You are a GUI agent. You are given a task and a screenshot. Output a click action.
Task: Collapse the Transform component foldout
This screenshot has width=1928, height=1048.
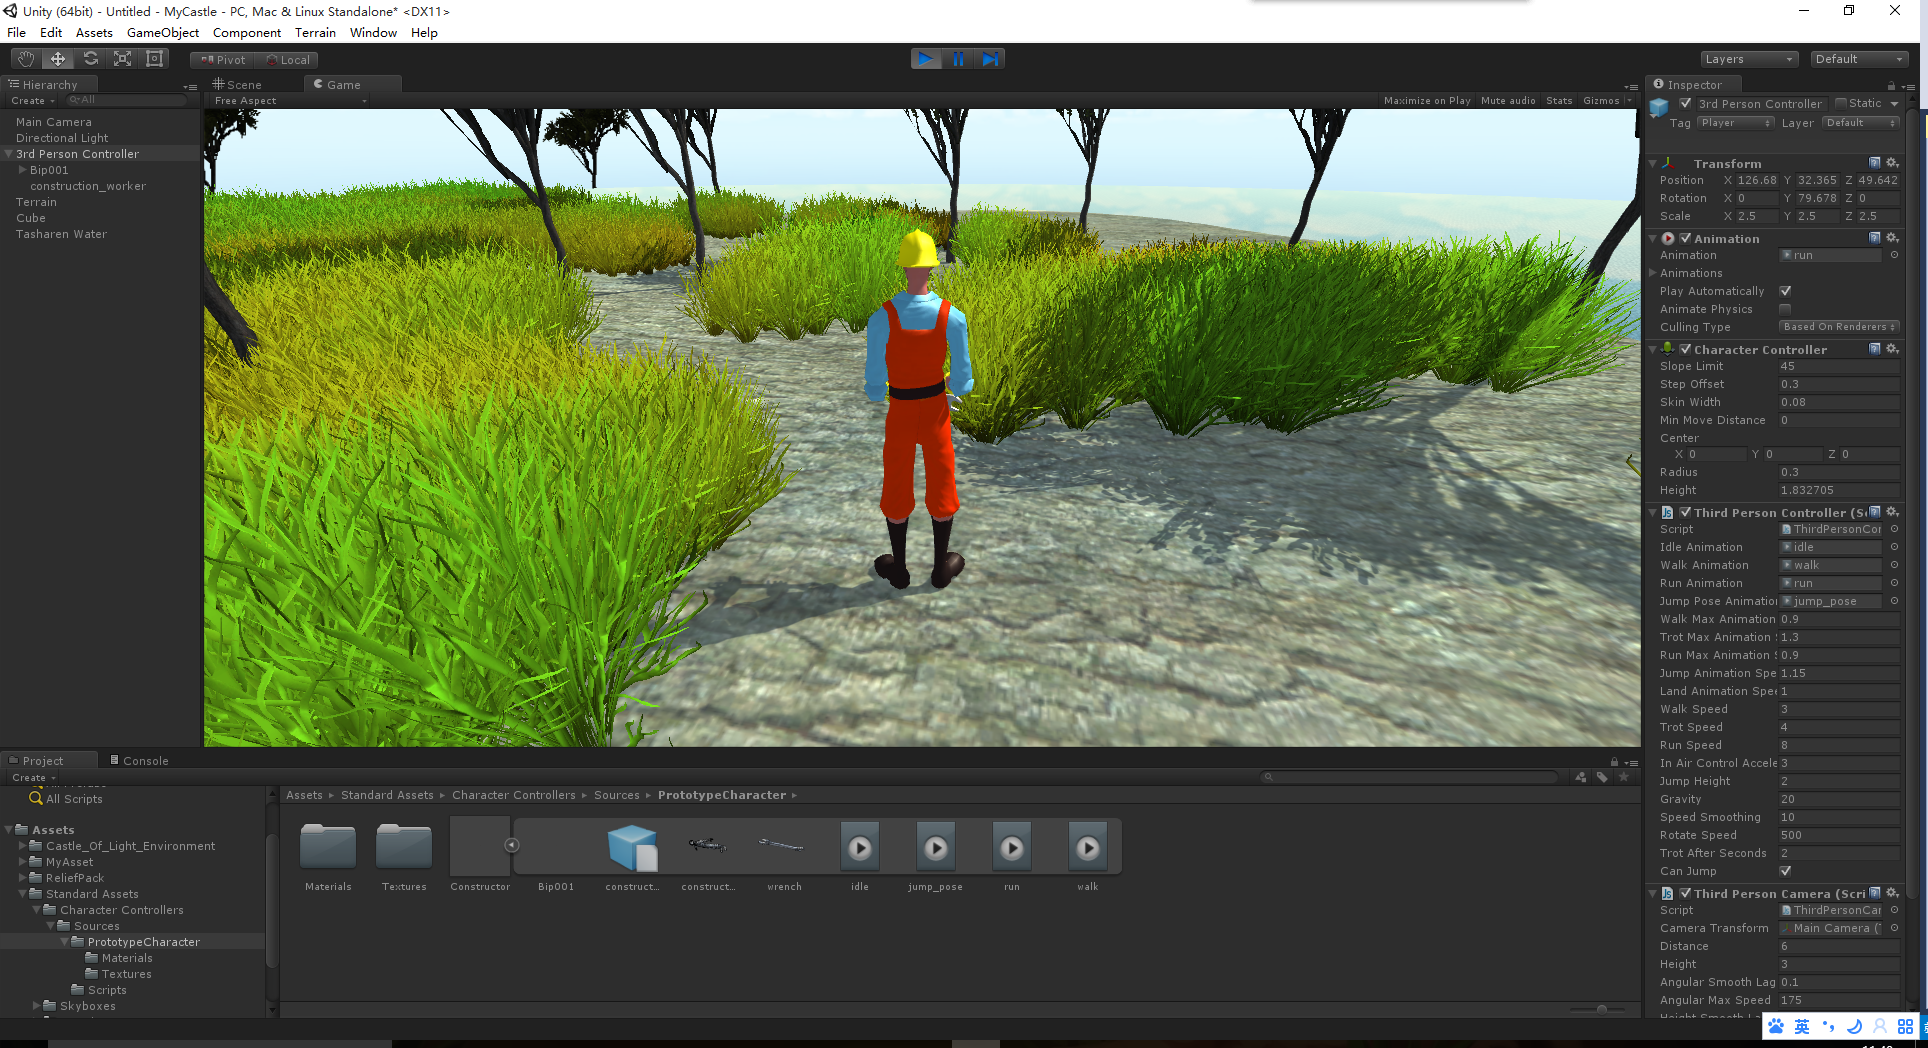(1653, 163)
